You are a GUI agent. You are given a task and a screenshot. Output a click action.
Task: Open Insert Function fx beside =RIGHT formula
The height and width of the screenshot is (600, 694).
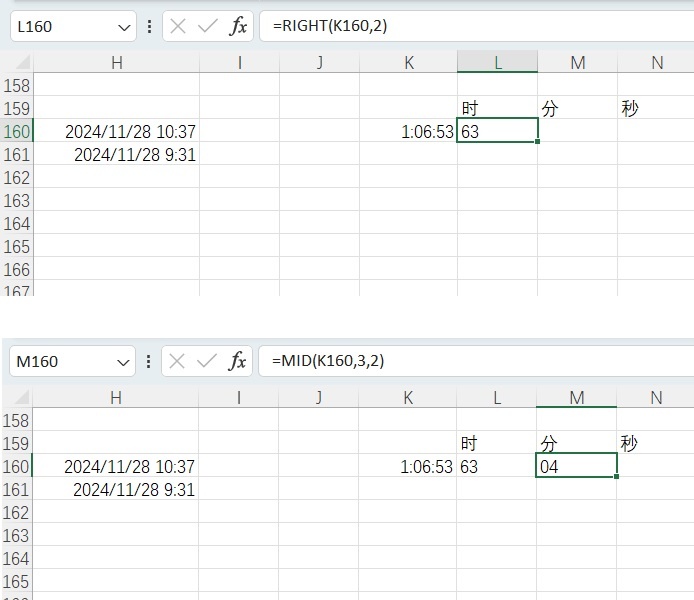(x=238, y=27)
